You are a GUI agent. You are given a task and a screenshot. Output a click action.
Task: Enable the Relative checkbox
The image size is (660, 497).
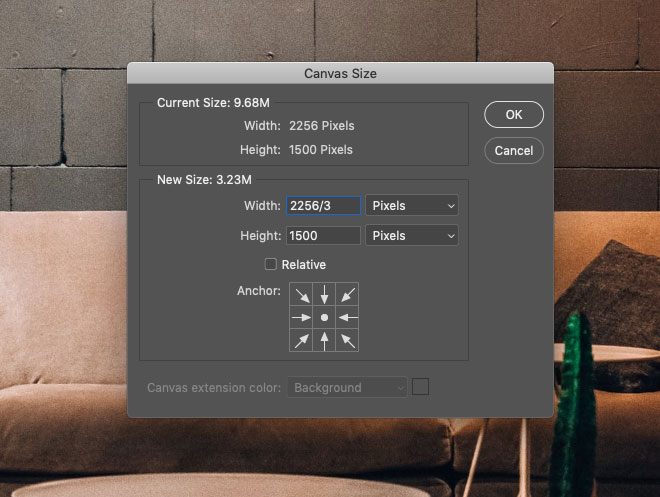tap(271, 265)
